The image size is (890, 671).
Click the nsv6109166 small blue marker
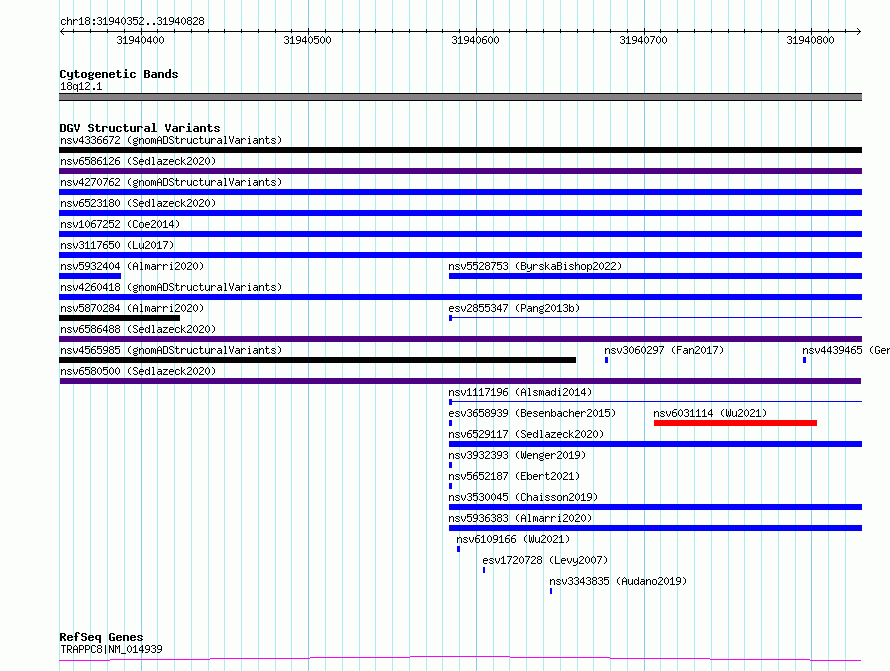tap(459, 549)
